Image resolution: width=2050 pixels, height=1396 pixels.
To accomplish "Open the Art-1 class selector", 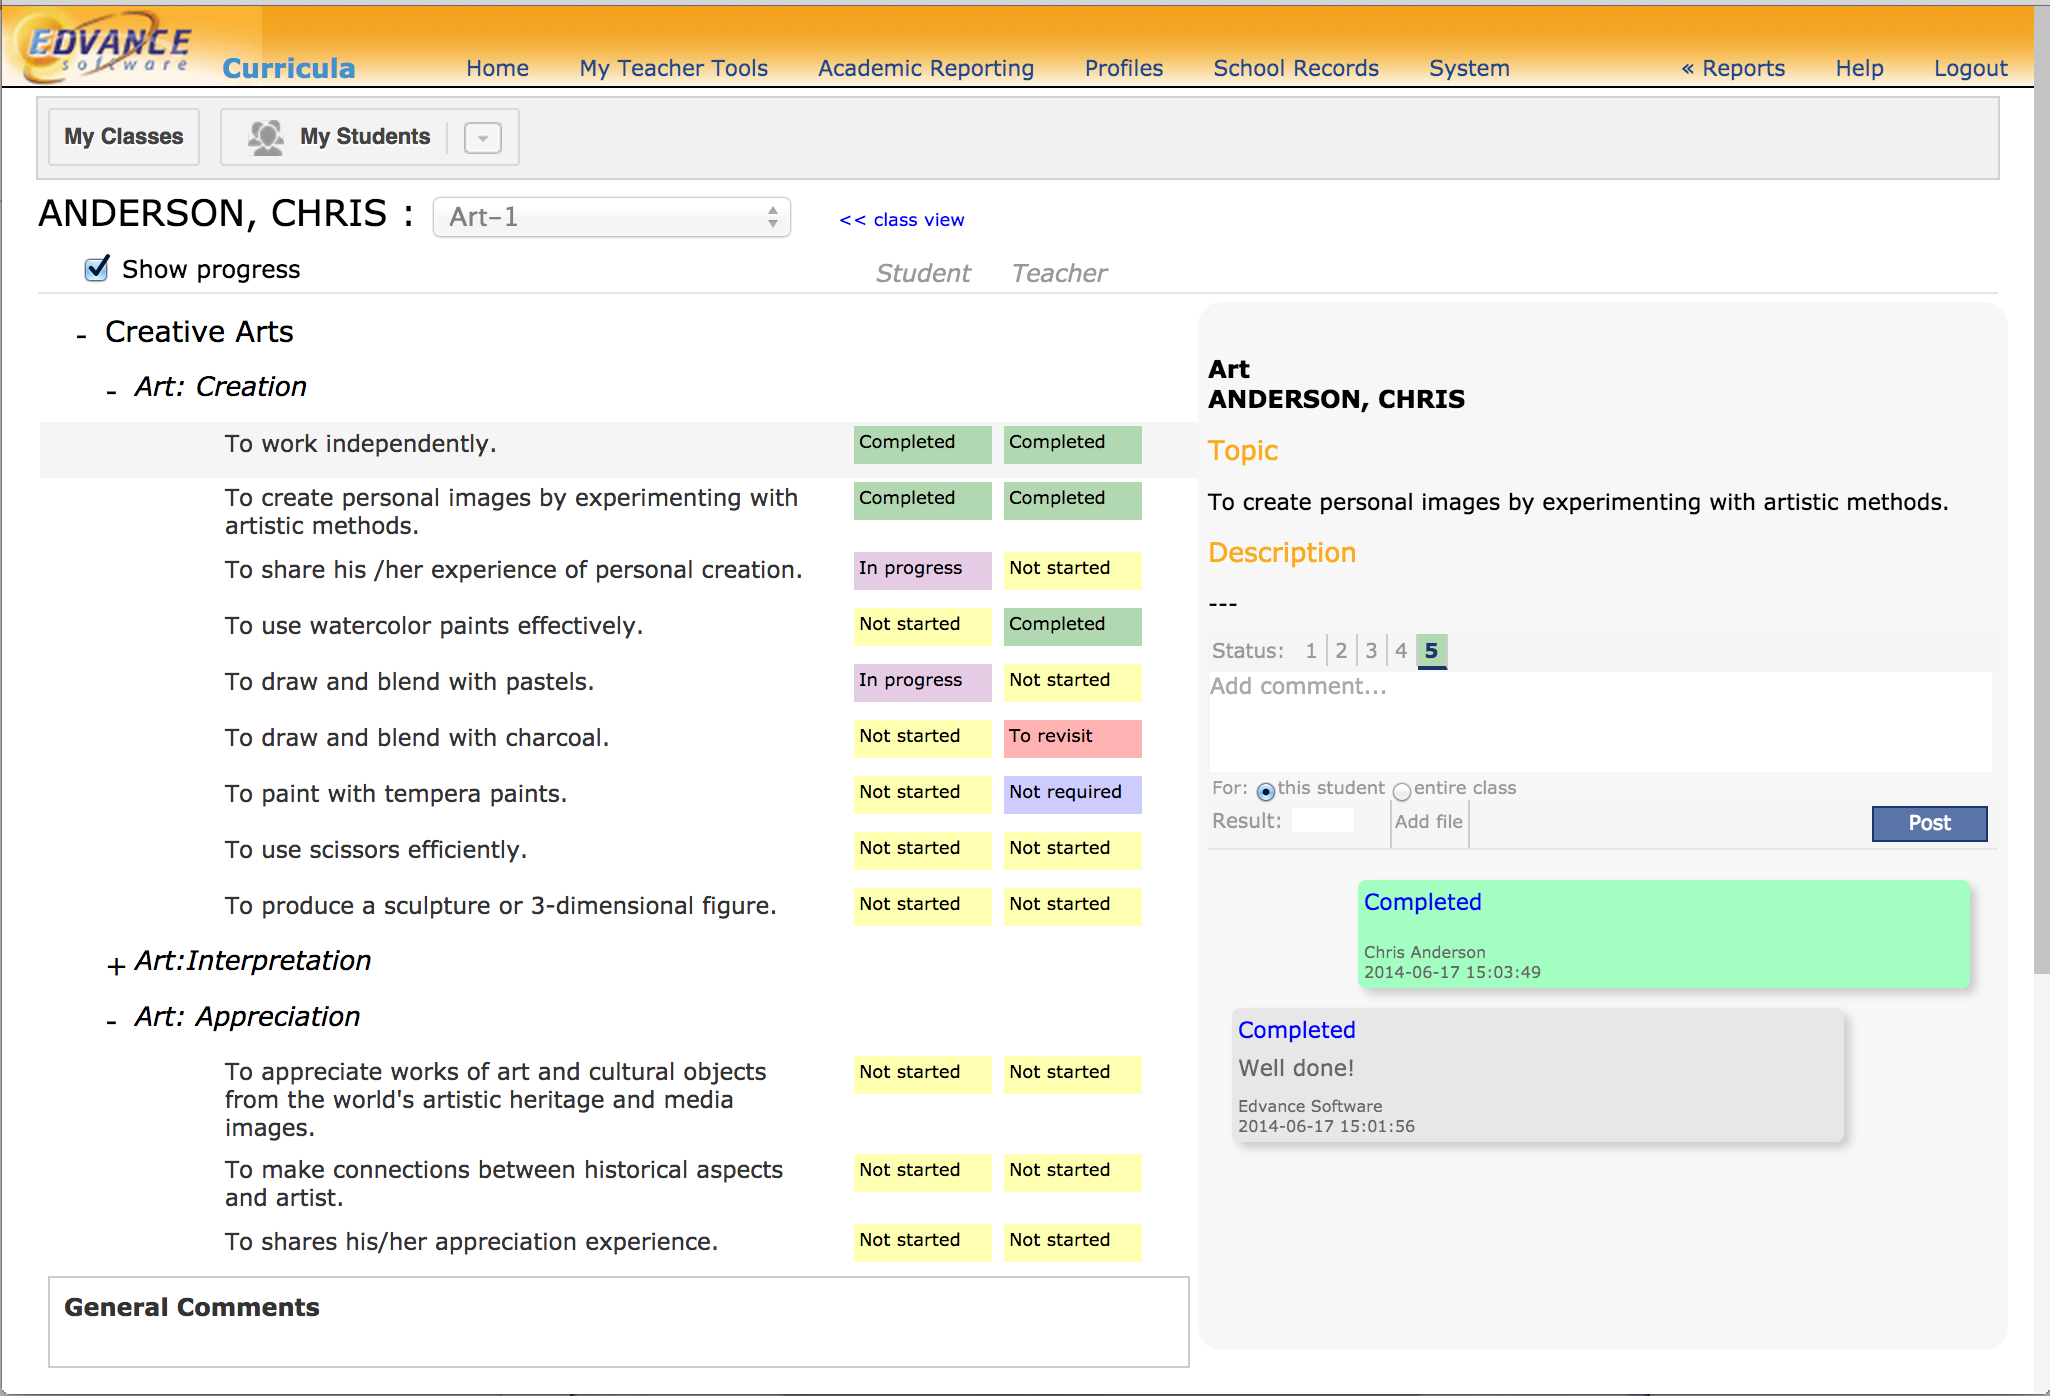I will click(612, 217).
